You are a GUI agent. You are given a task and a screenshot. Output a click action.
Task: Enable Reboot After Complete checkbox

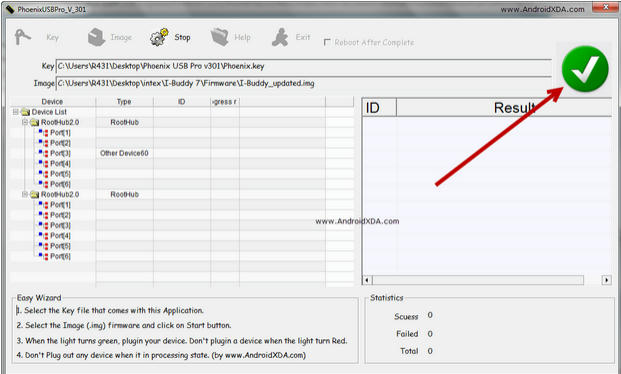tap(327, 42)
